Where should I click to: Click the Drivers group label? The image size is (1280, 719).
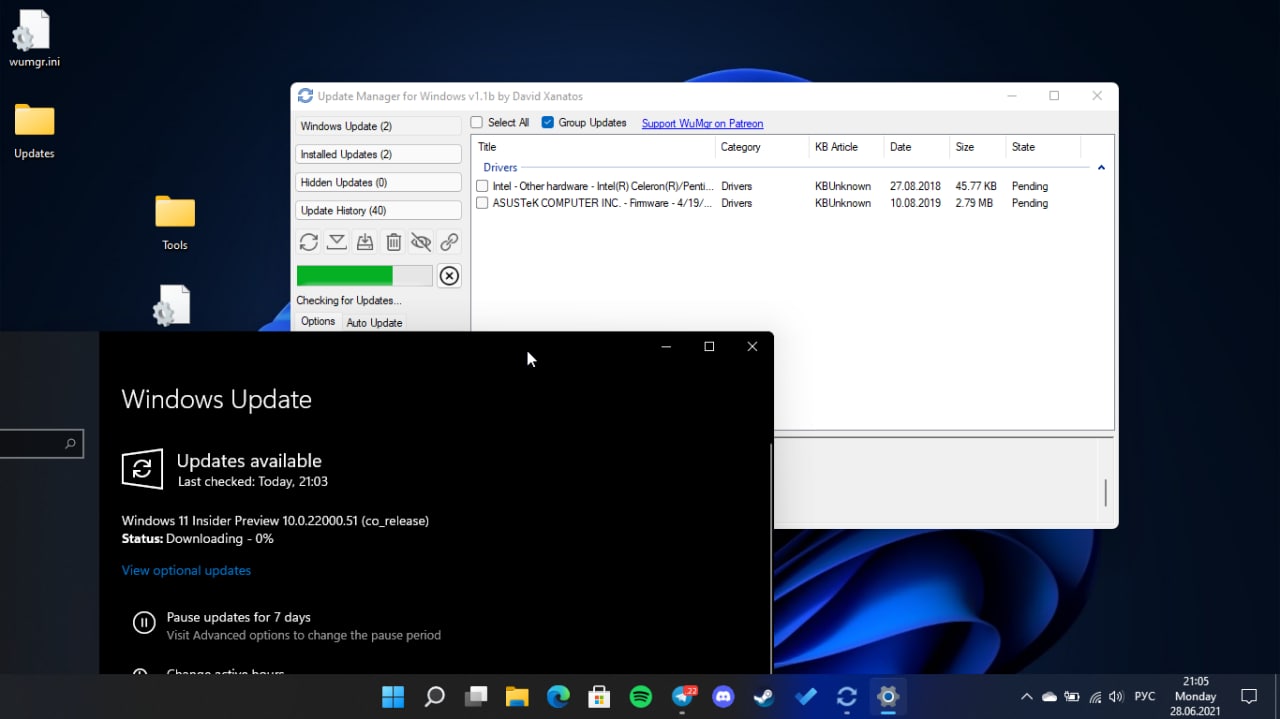(500, 168)
